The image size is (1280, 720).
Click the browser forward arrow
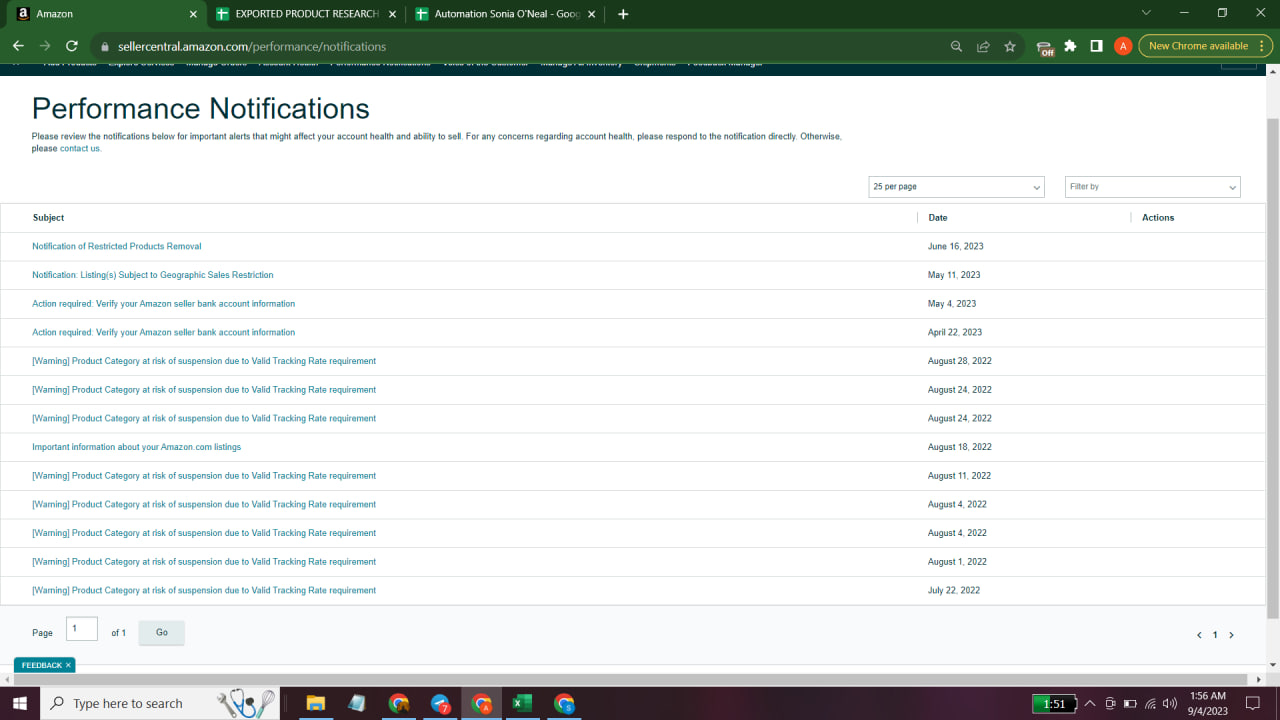pyautogui.click(x=45, y=46)
